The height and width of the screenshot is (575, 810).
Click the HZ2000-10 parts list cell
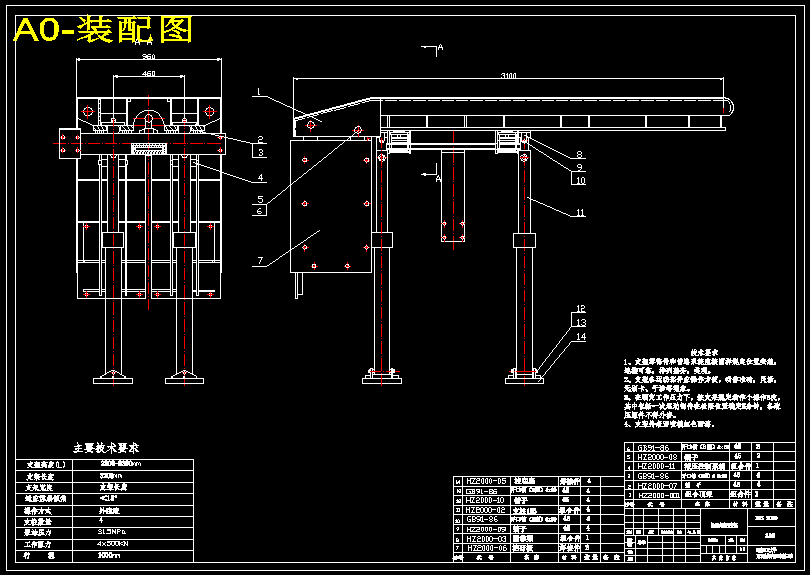(x=486, y=500)
